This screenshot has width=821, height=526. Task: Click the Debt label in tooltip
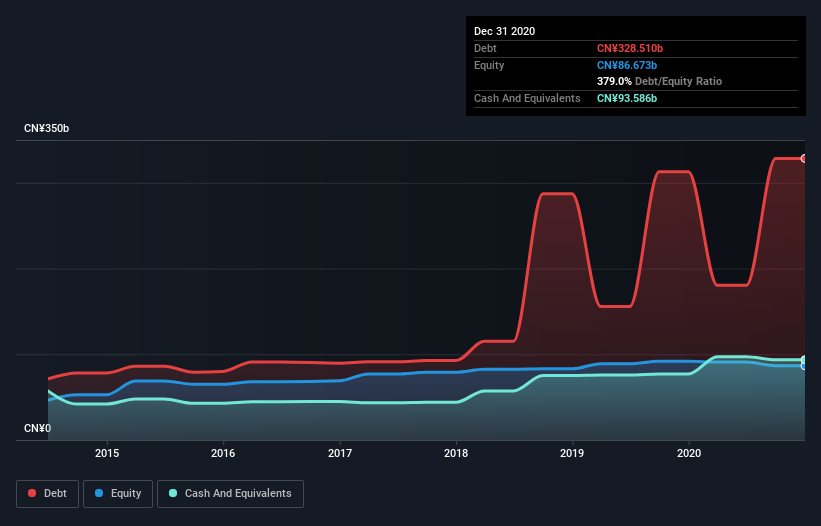click(x=485, y=48)
